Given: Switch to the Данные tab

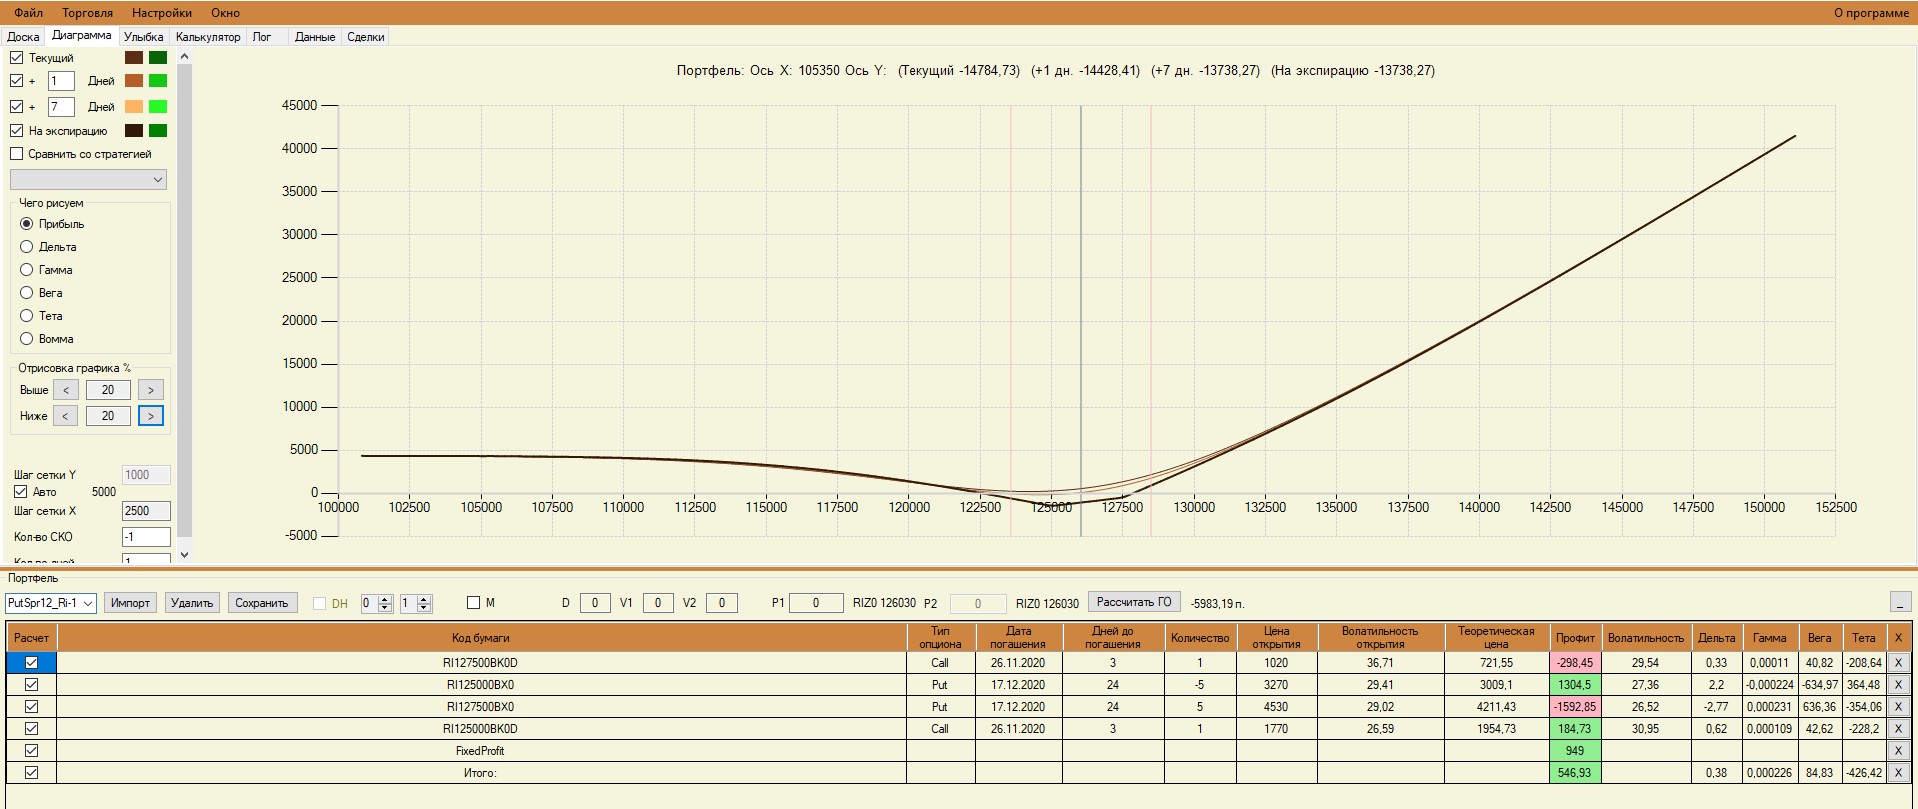Looking at the screenshot, I should pyautogui.click(x=315, y=37).
